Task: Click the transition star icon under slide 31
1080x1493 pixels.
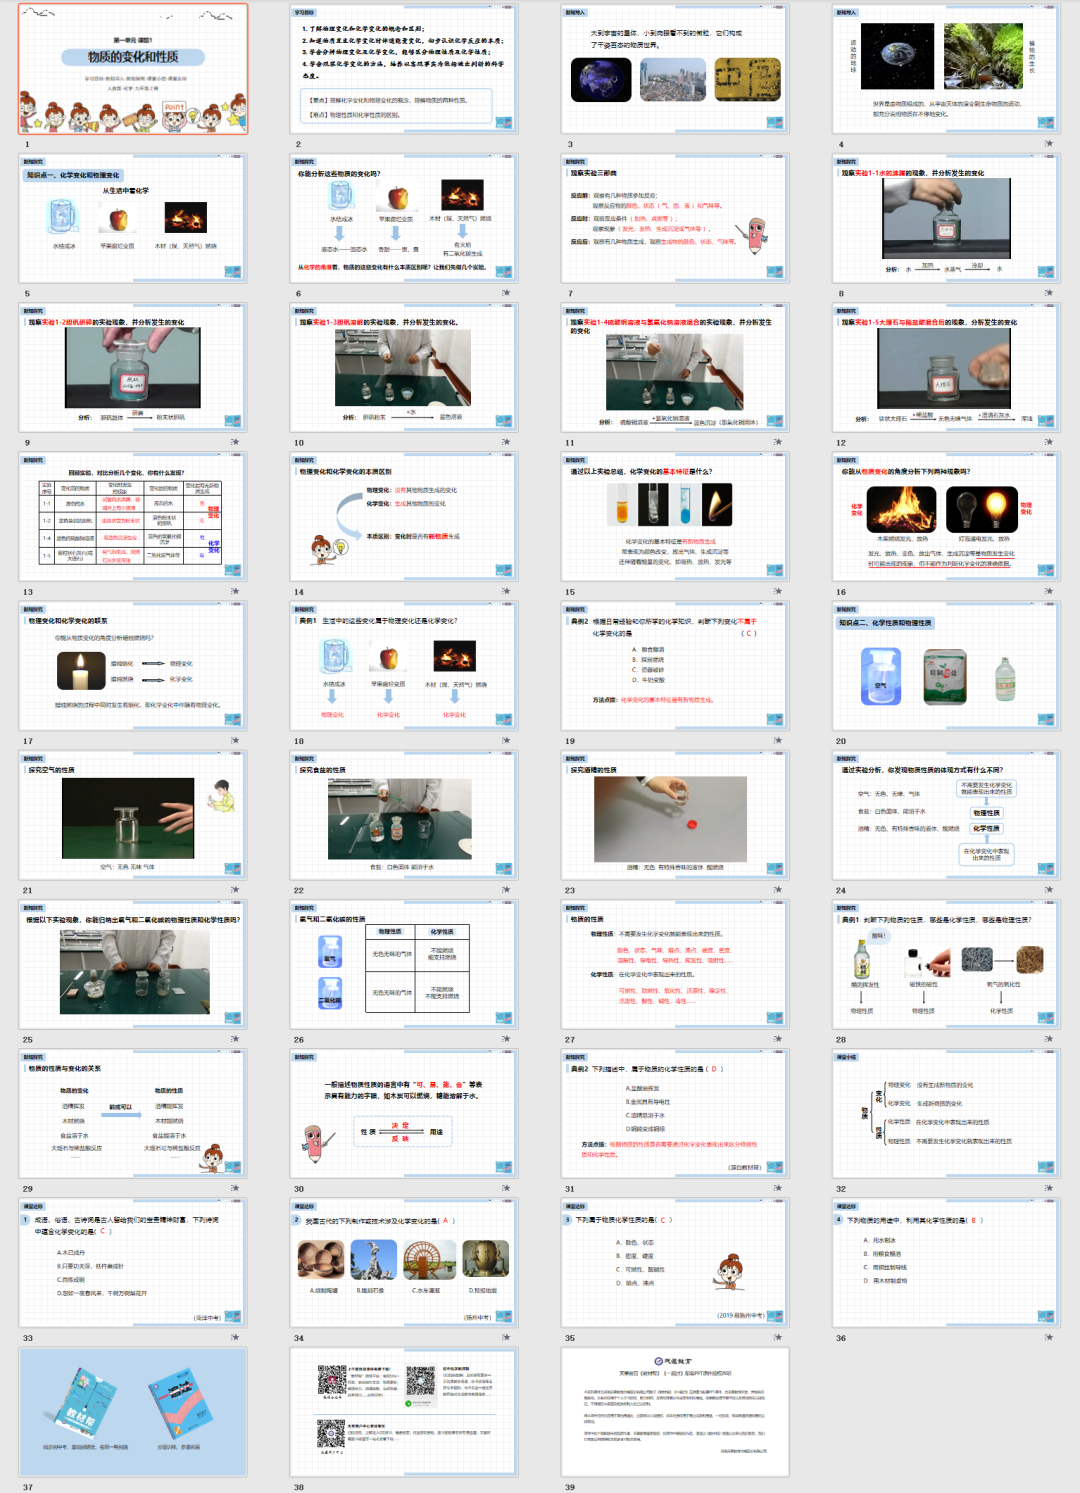Action: [x=777, y=1188]
